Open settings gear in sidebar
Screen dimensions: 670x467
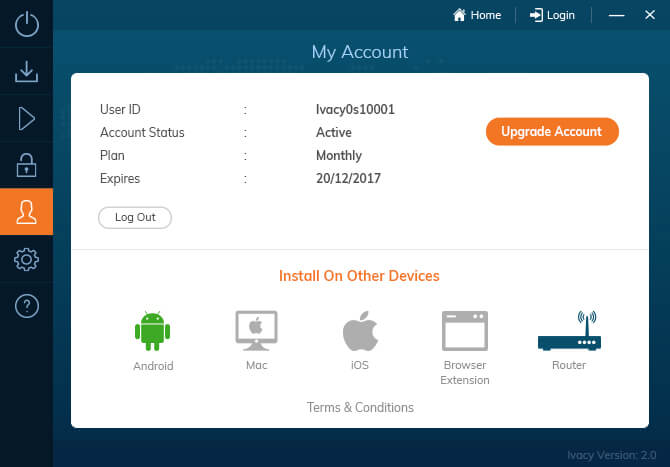26,259
